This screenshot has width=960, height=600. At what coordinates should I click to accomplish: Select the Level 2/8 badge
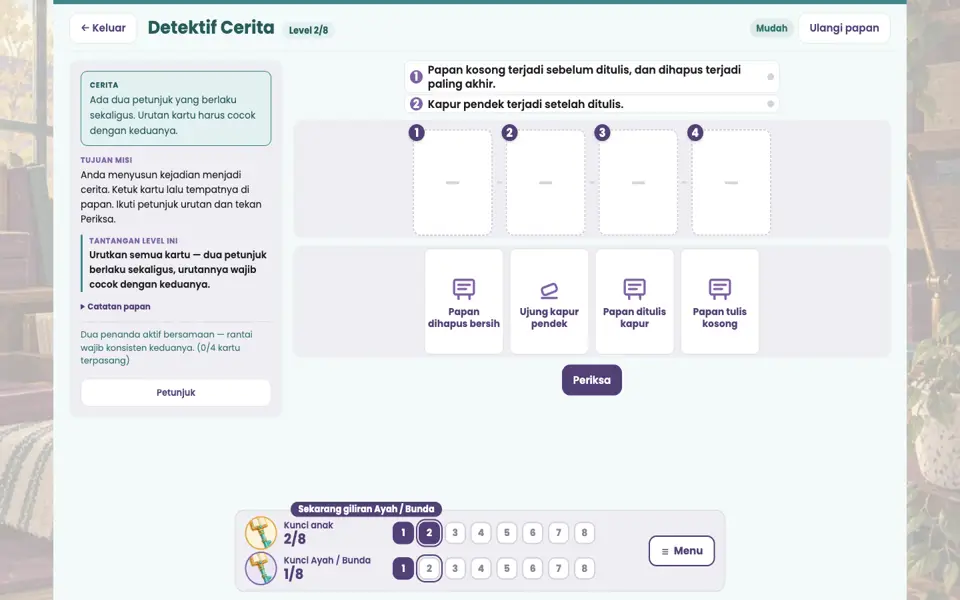click(x=308, y=30)
